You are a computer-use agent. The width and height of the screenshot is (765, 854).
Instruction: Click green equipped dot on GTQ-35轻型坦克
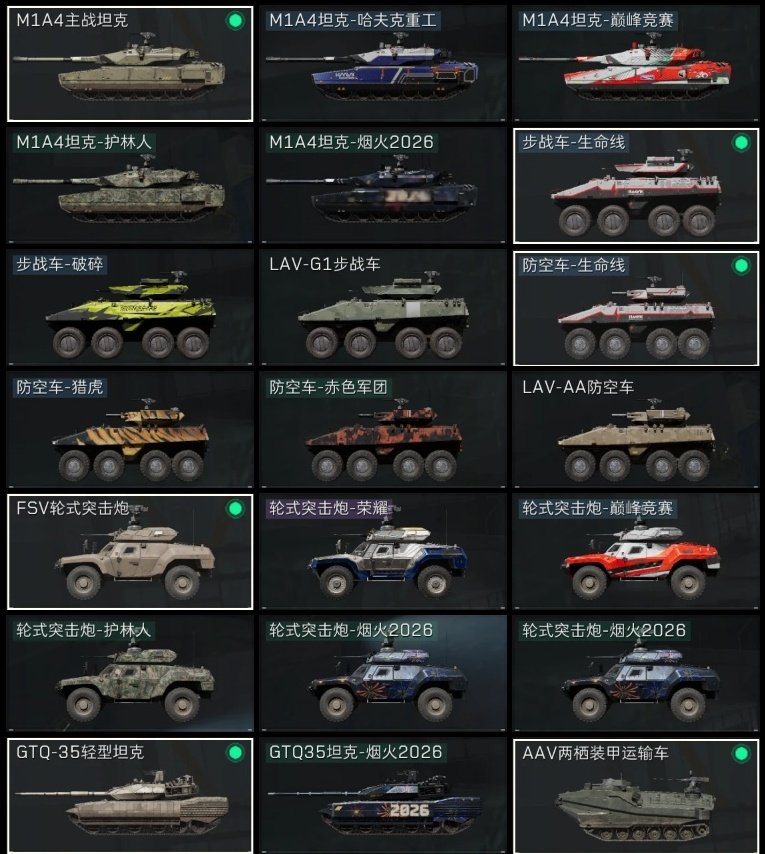point(235,753)
